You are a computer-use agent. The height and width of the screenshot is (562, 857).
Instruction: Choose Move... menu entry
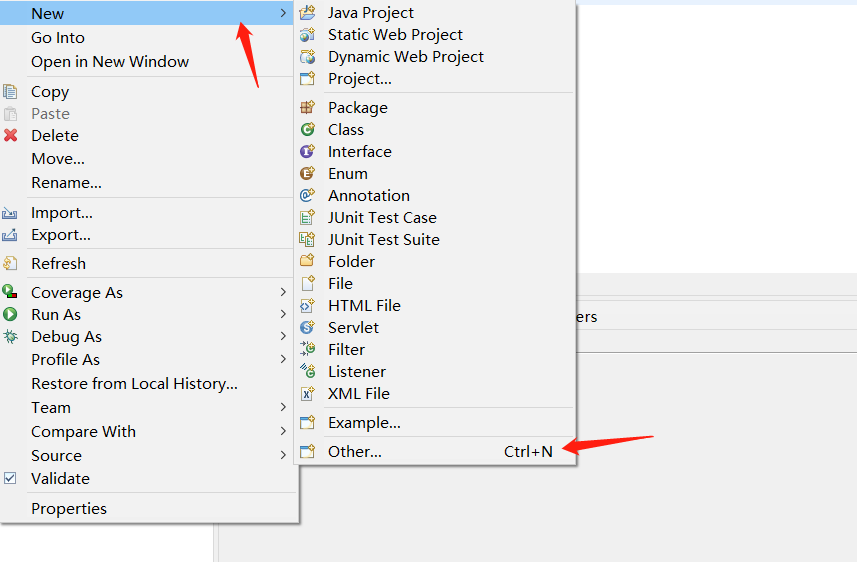point(148,159)
